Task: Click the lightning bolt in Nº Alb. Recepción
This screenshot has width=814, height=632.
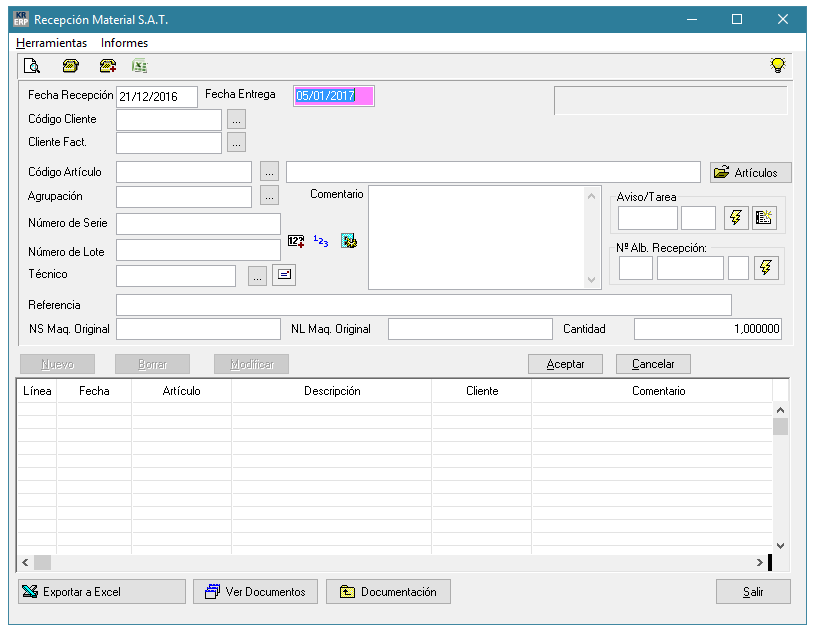Action: pyautogui.click(x=766, y=268)
